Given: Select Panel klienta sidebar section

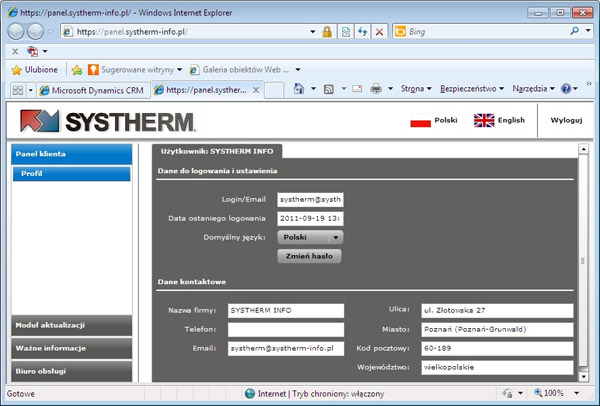Looking at the screenshot, I should [x=72, y=154].
